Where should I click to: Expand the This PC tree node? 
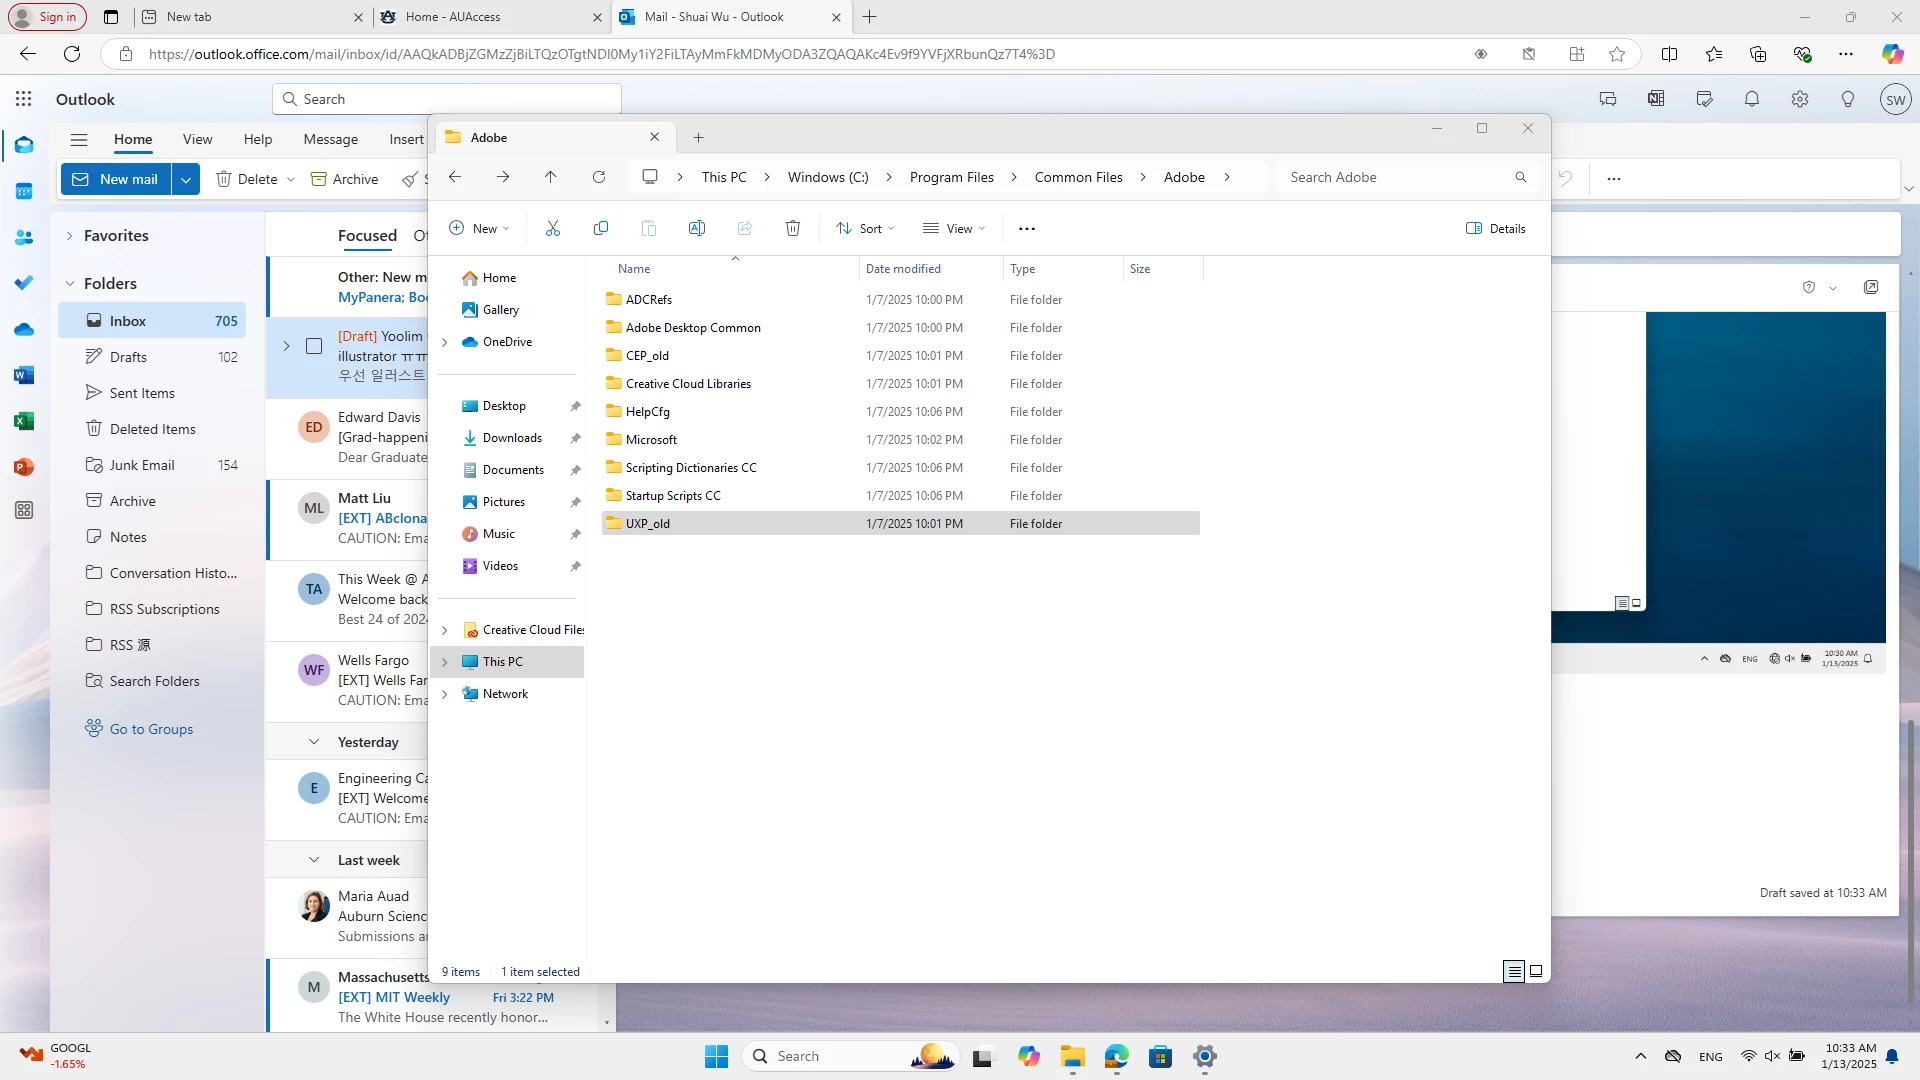click(x=445, y=662)
